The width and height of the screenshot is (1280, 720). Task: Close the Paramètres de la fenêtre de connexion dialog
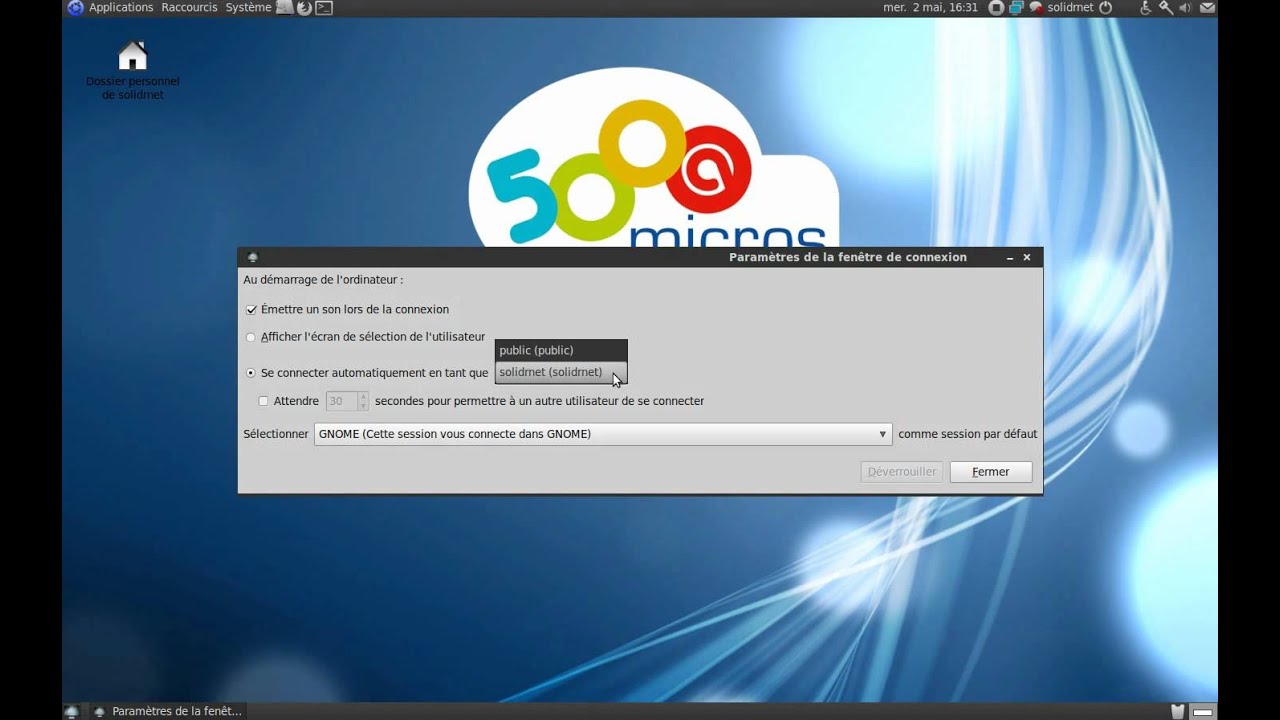tap(1027, 257)
